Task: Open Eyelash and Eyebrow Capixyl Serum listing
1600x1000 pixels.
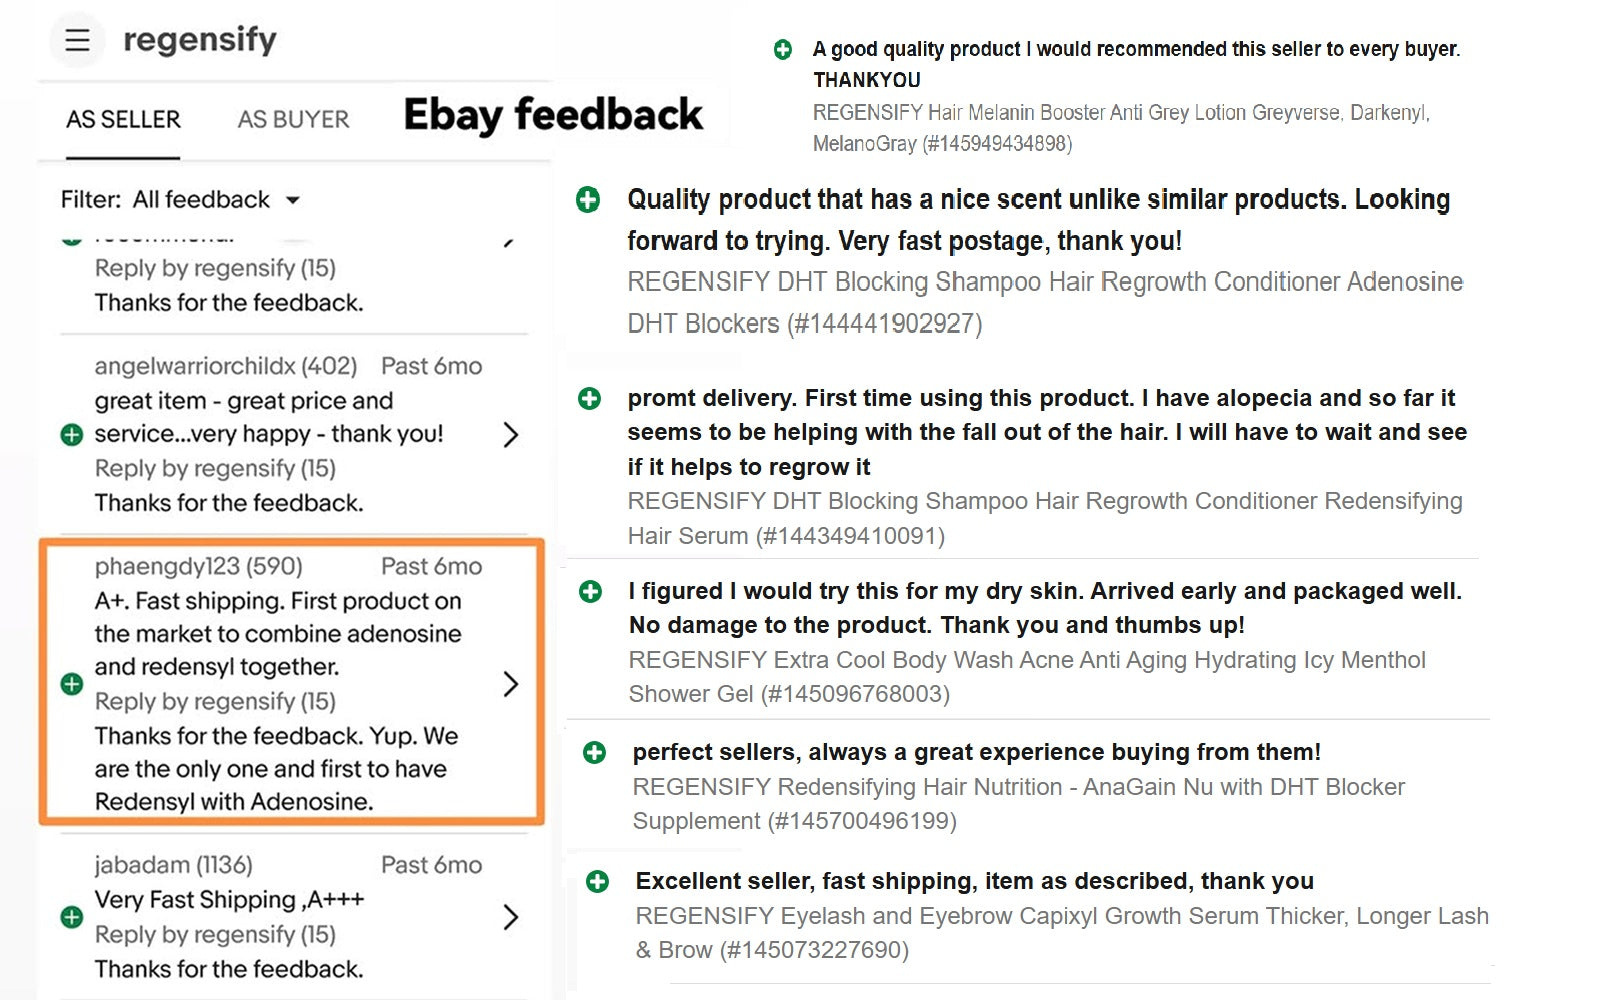Action: 1060,933
